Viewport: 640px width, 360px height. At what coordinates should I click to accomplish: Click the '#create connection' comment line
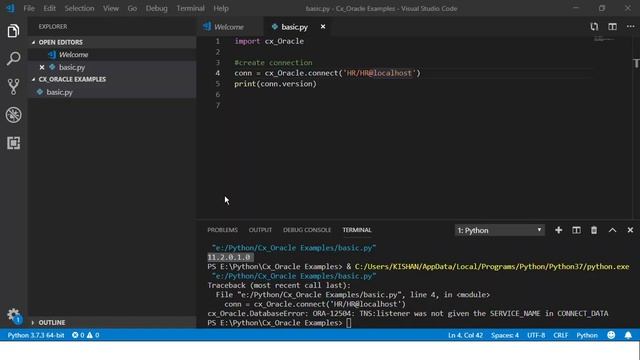[x=273, y=62]
